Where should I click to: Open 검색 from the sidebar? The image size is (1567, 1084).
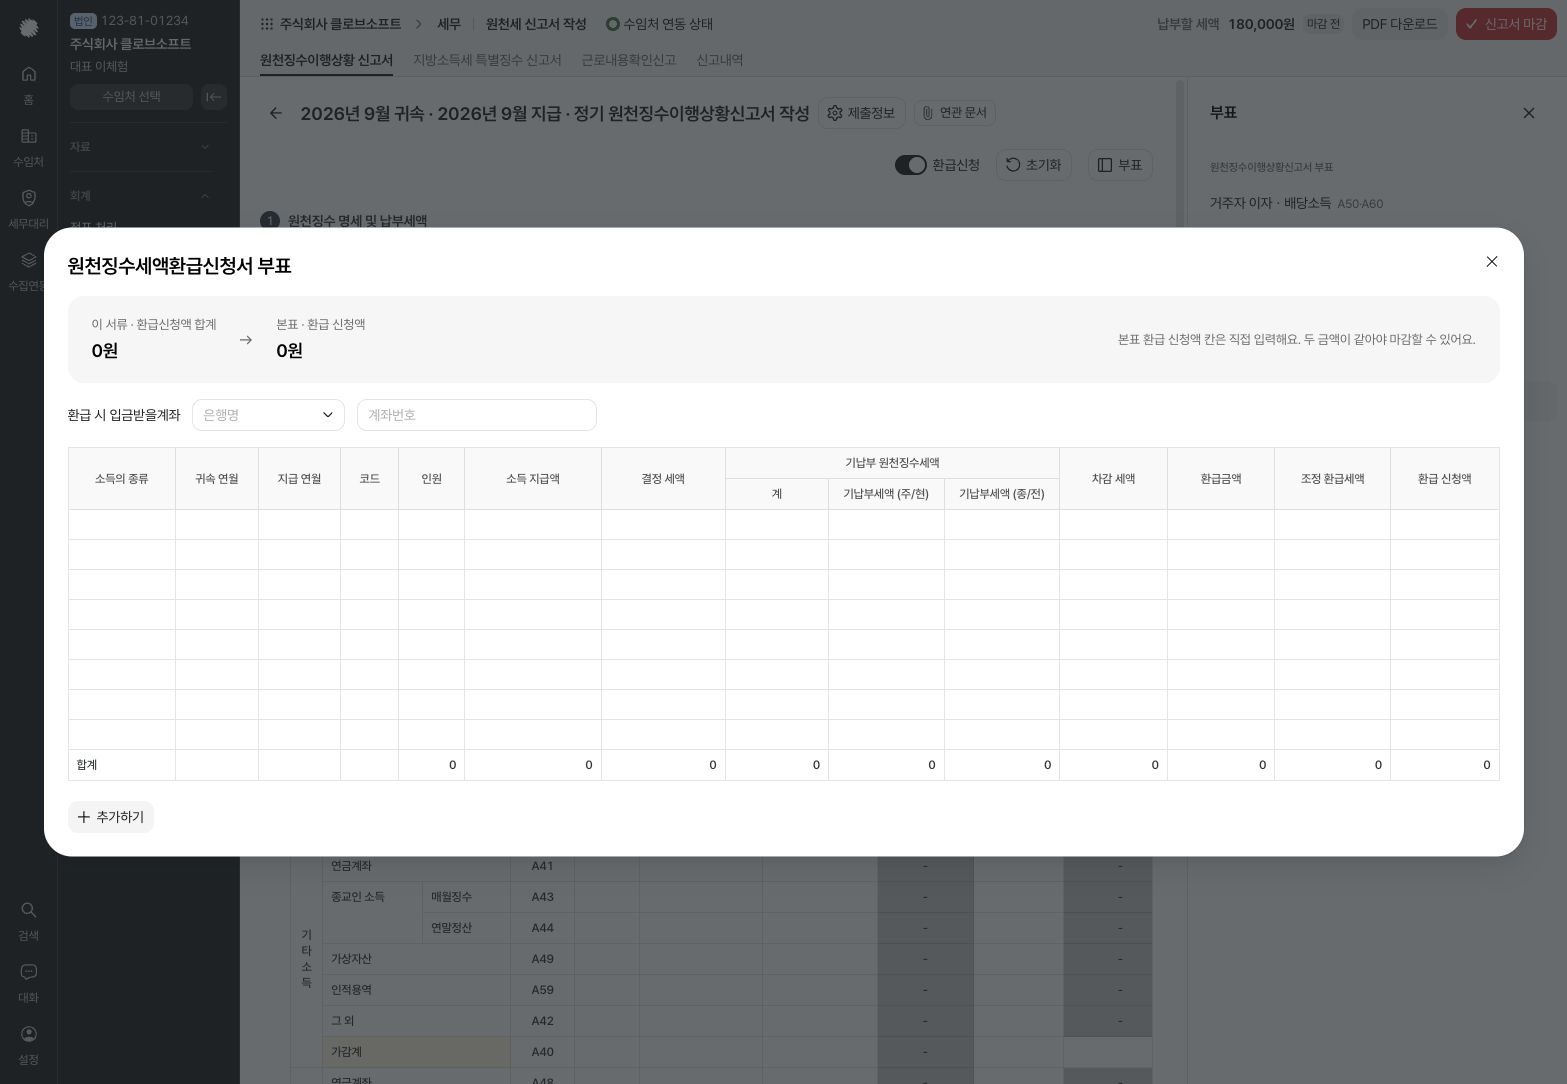pos(29,920)
